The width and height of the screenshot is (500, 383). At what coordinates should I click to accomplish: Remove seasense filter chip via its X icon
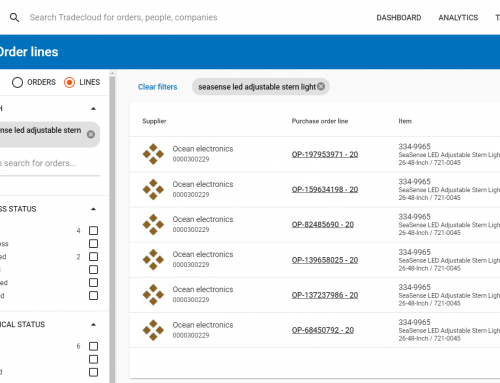321,86
